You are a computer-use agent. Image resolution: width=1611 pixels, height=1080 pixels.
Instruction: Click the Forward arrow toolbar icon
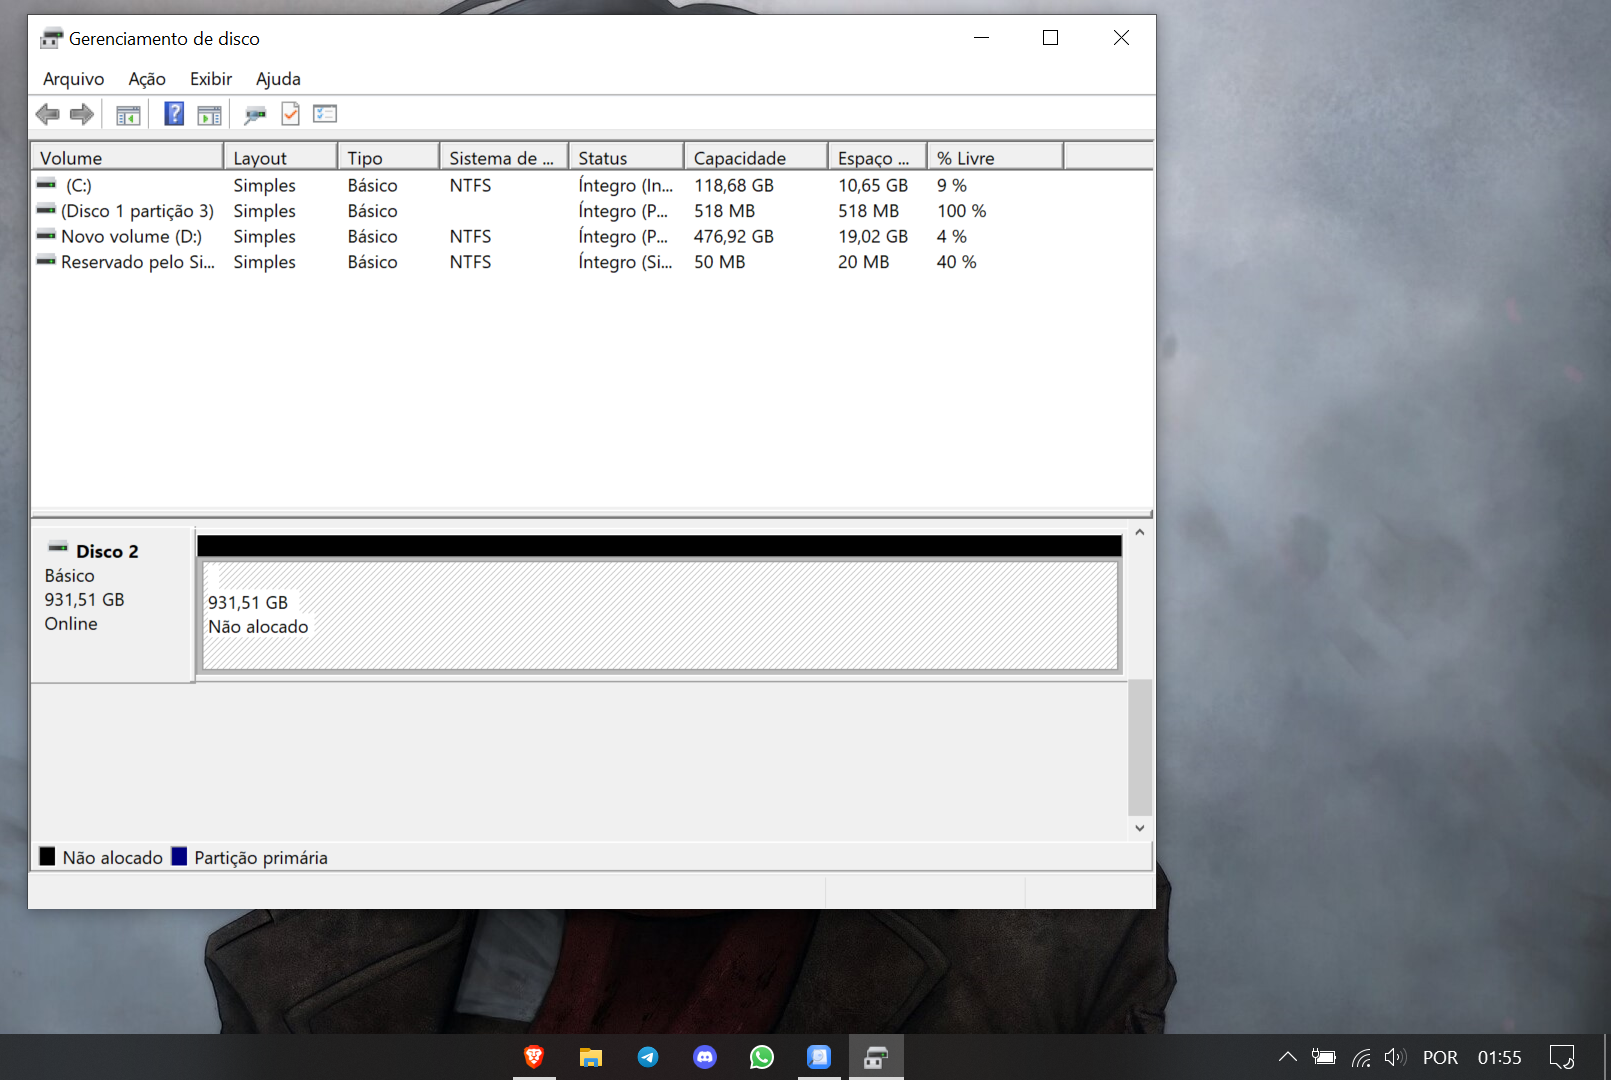pos(82,114)
